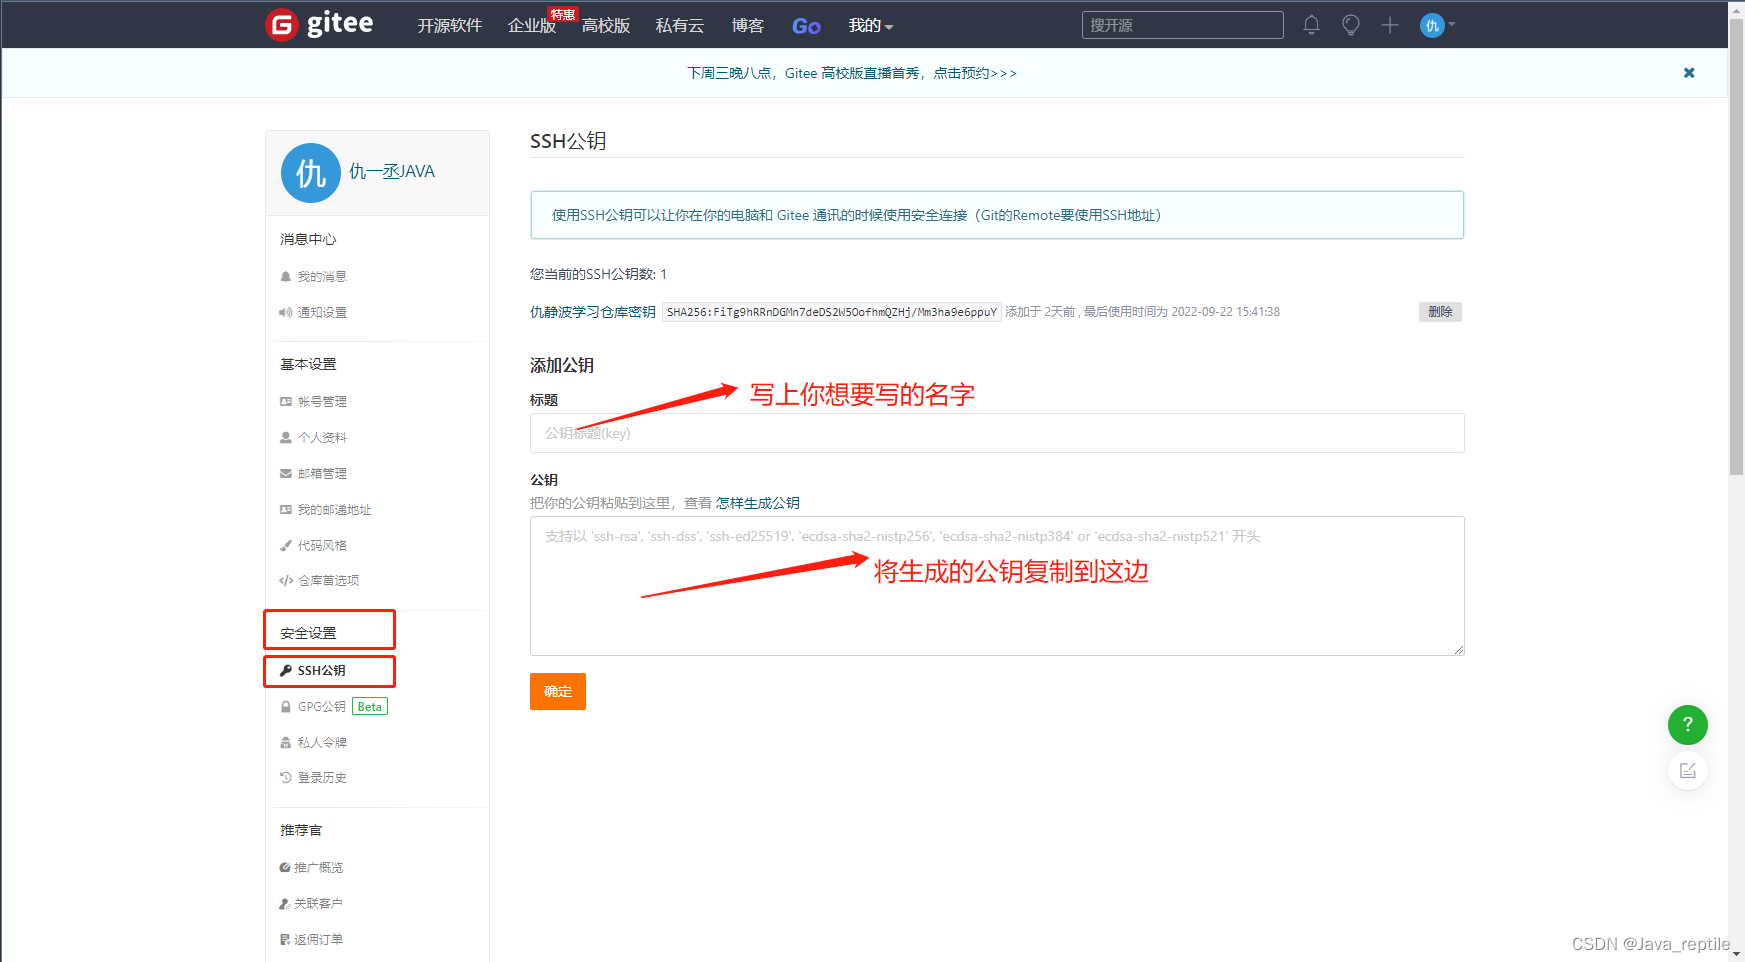Click the Beta badge next to GPG公钥
The image size is (1745, 962).
(370, 707)
